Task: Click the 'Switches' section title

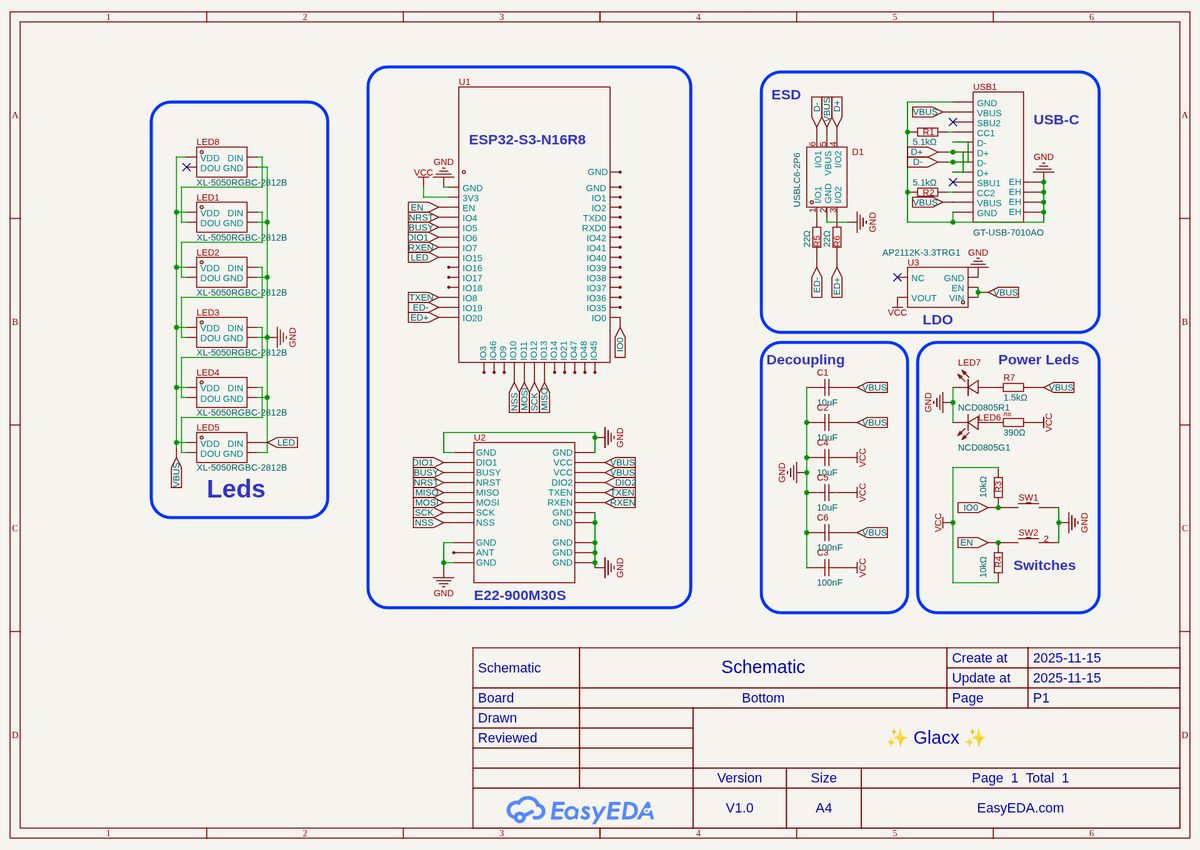Action: click(x=1044, y=565)
